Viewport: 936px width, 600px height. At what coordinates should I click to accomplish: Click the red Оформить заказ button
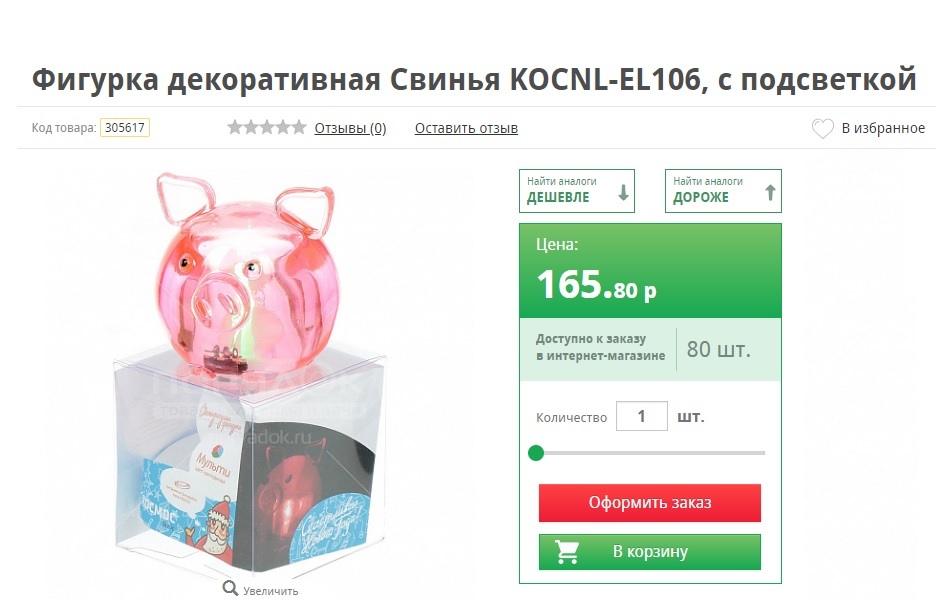tap(649, 503)
